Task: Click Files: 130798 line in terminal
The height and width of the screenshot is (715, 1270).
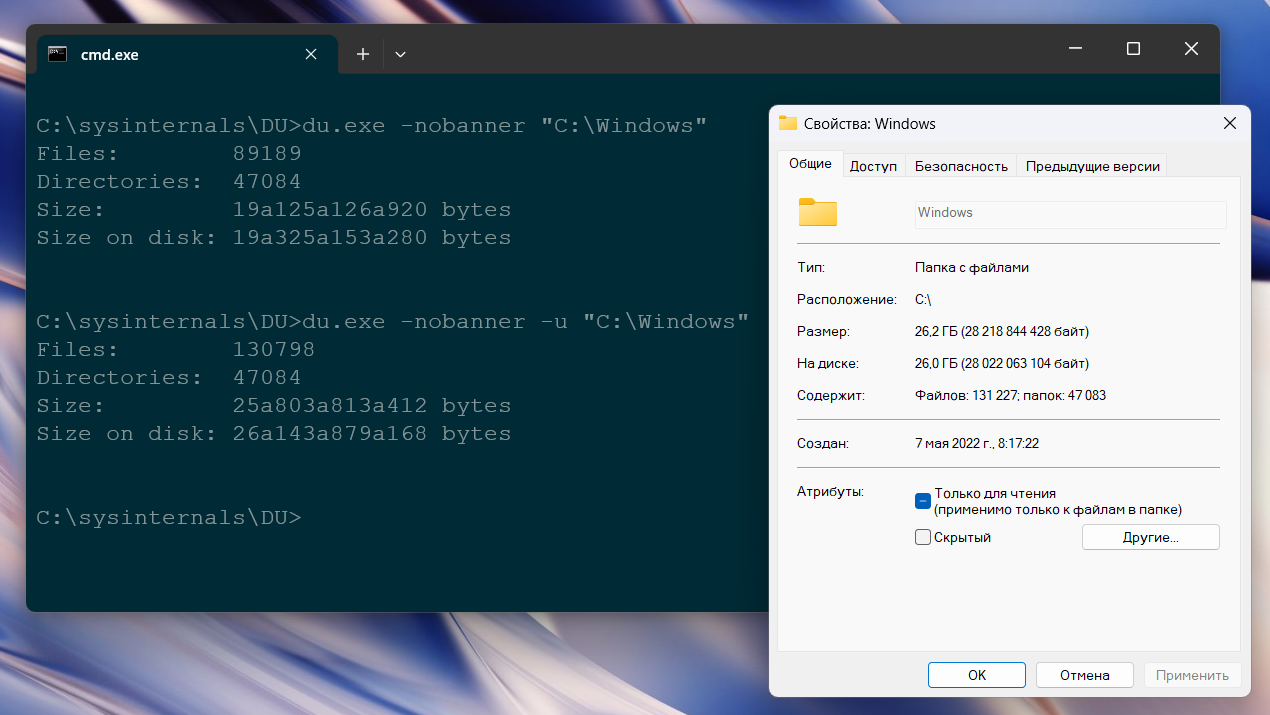Action: (176, 349)
